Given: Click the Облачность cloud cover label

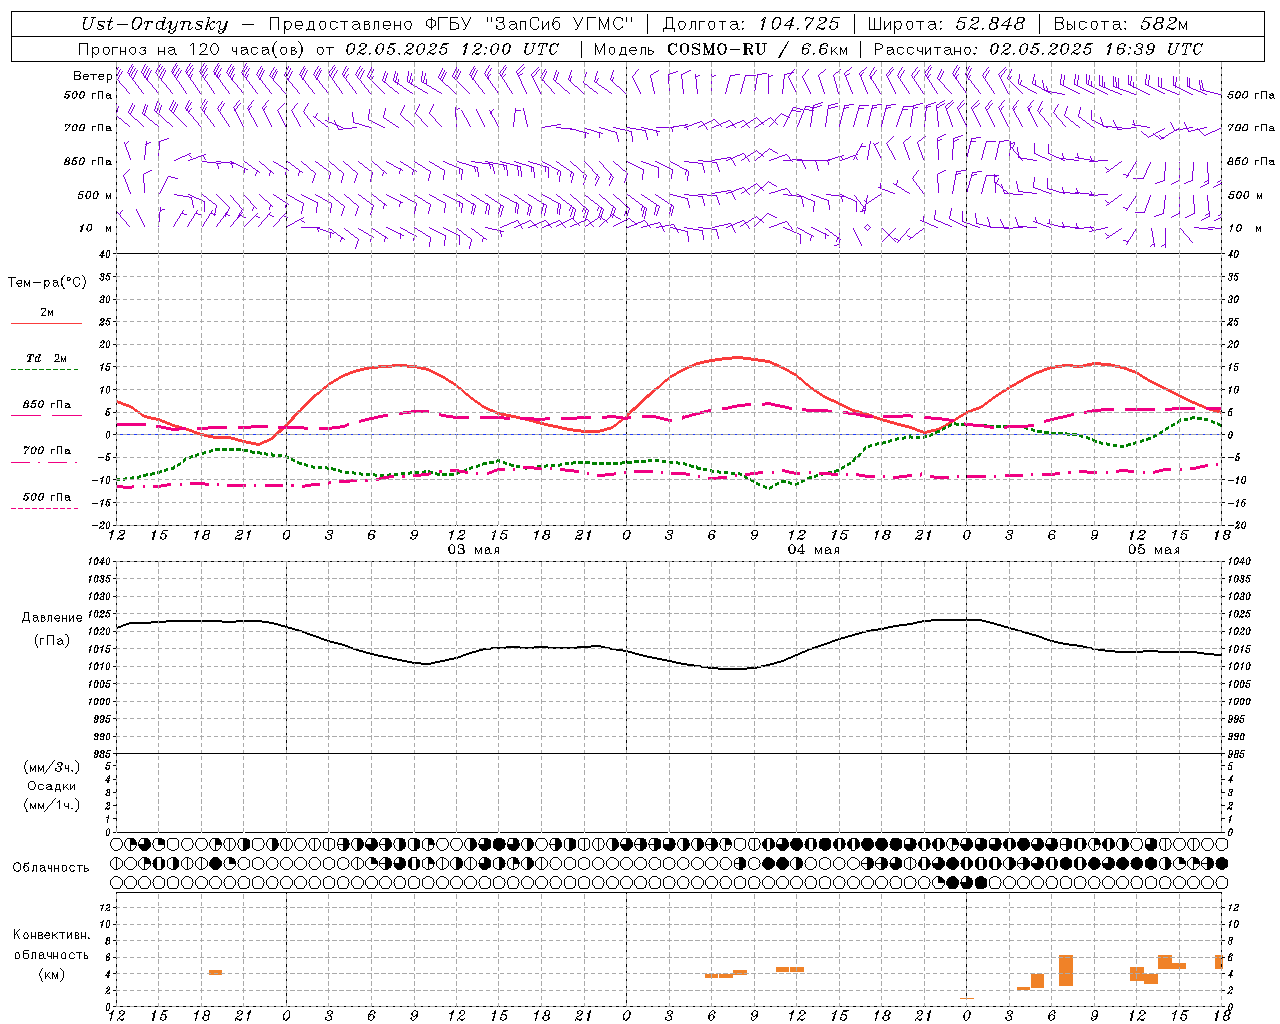Looking at the screenshot, I should [51, 868].
